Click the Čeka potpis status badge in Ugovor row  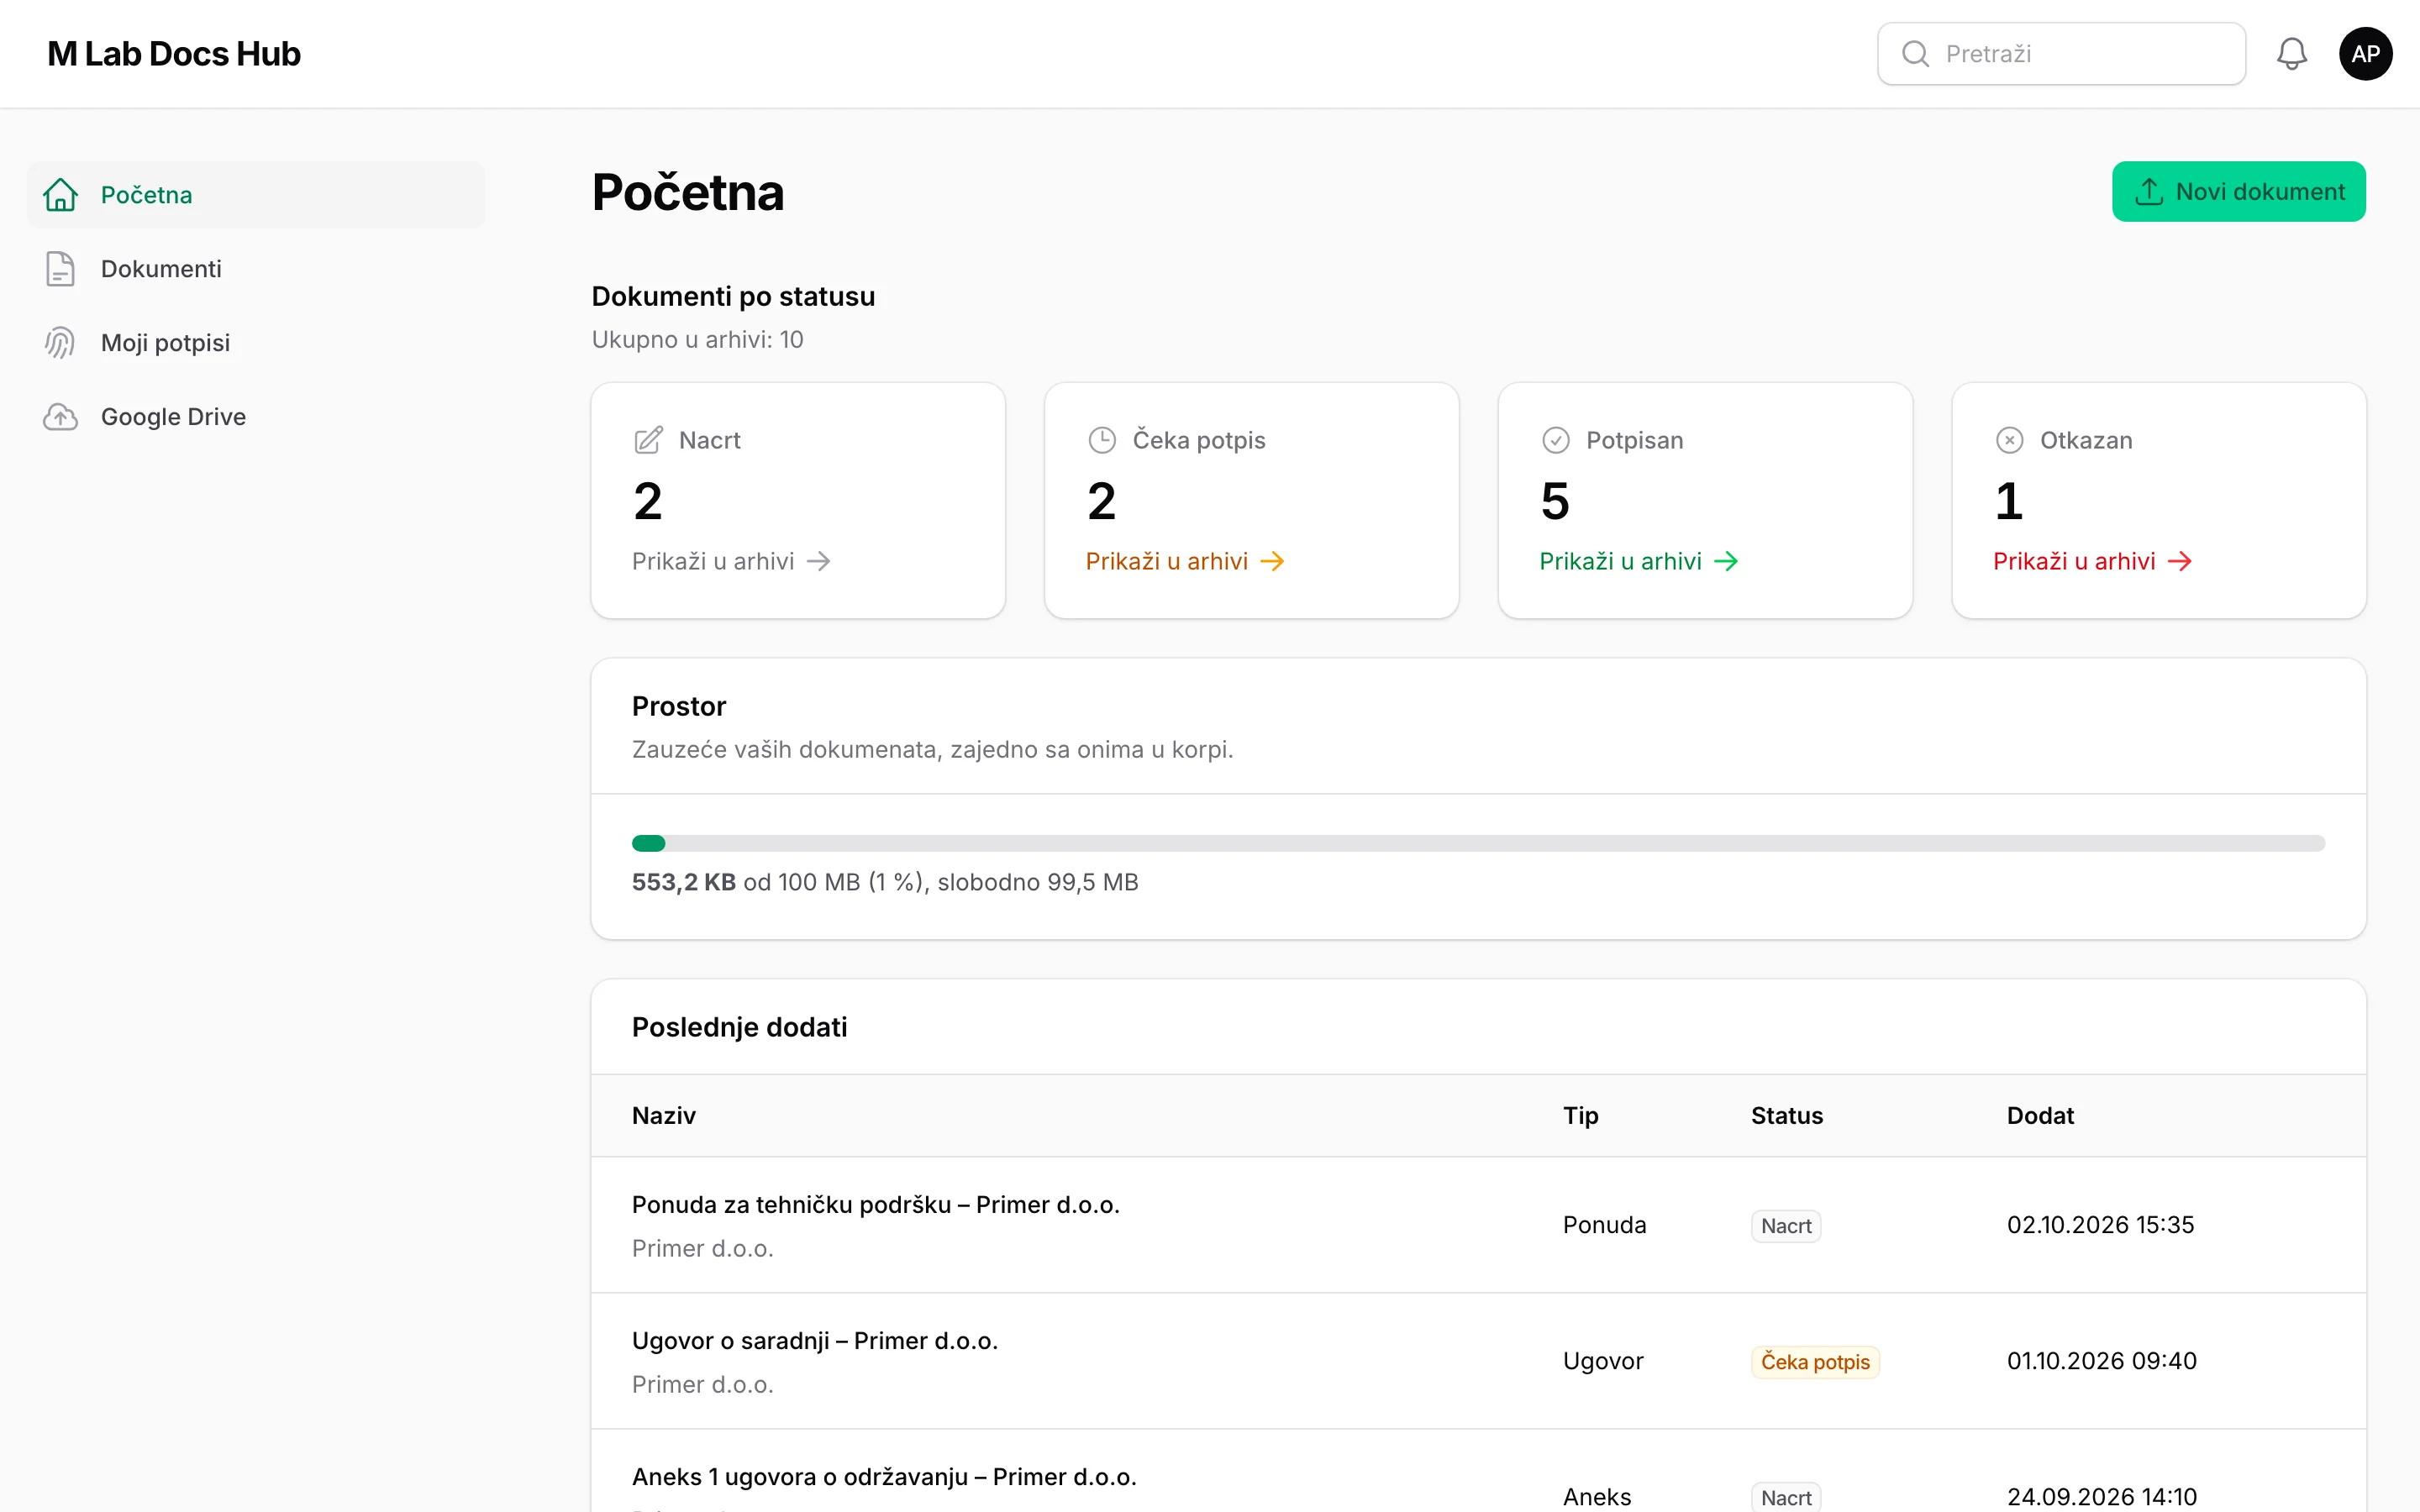click(x=1815, y=1362)
